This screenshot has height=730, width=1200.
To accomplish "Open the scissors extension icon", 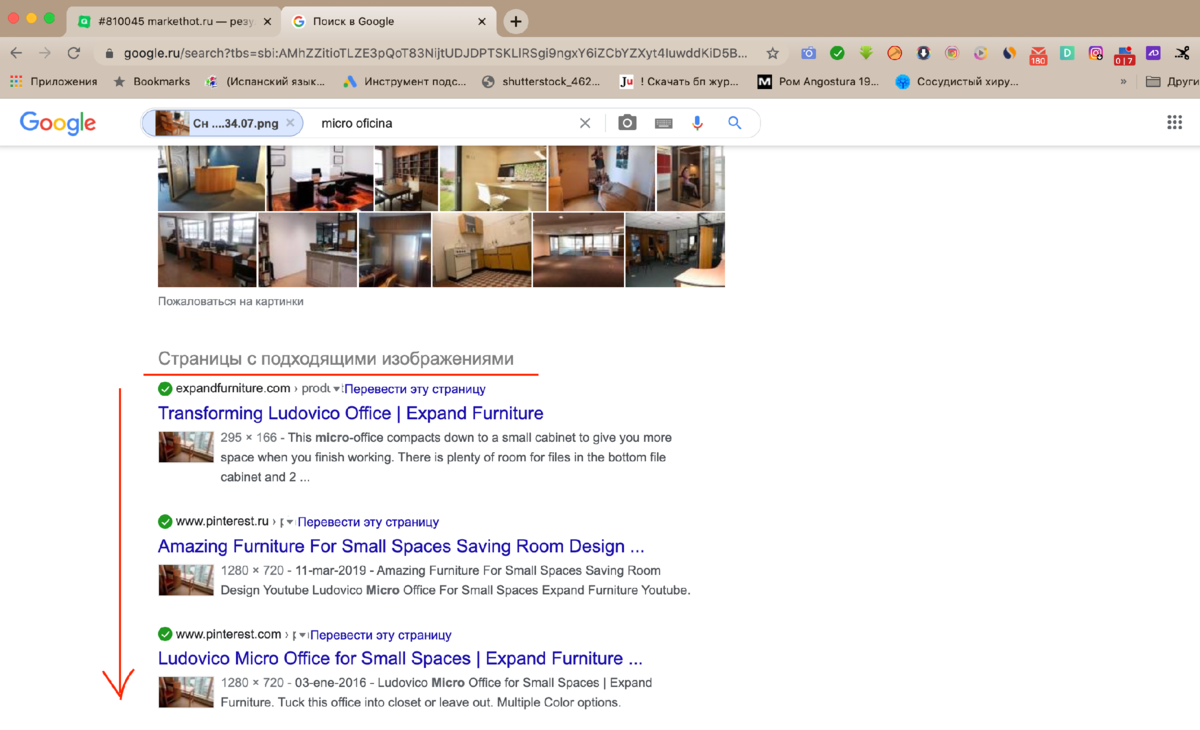I will pos(1182,53).
